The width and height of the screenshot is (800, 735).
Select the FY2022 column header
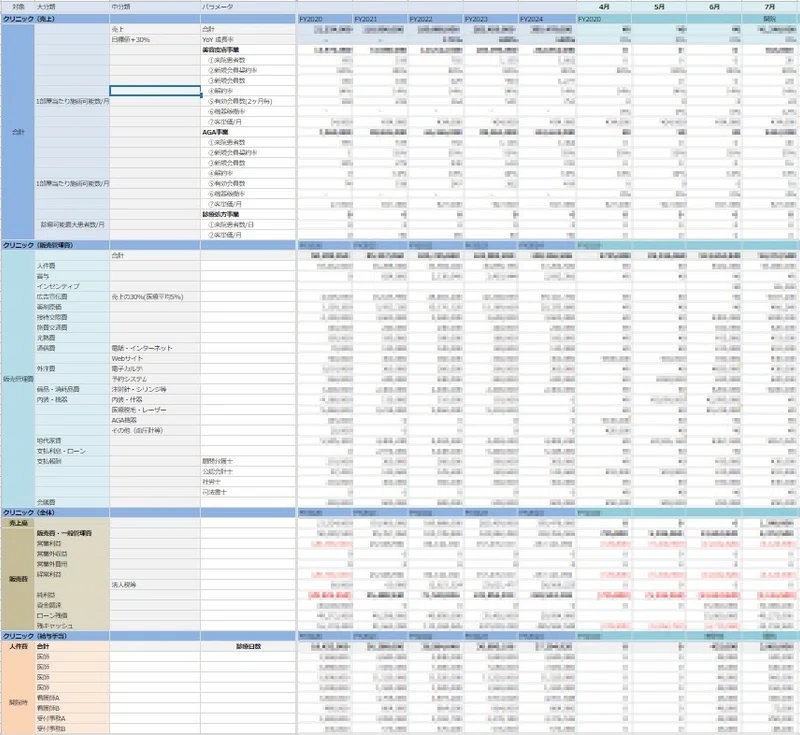[x=436, y=19]
